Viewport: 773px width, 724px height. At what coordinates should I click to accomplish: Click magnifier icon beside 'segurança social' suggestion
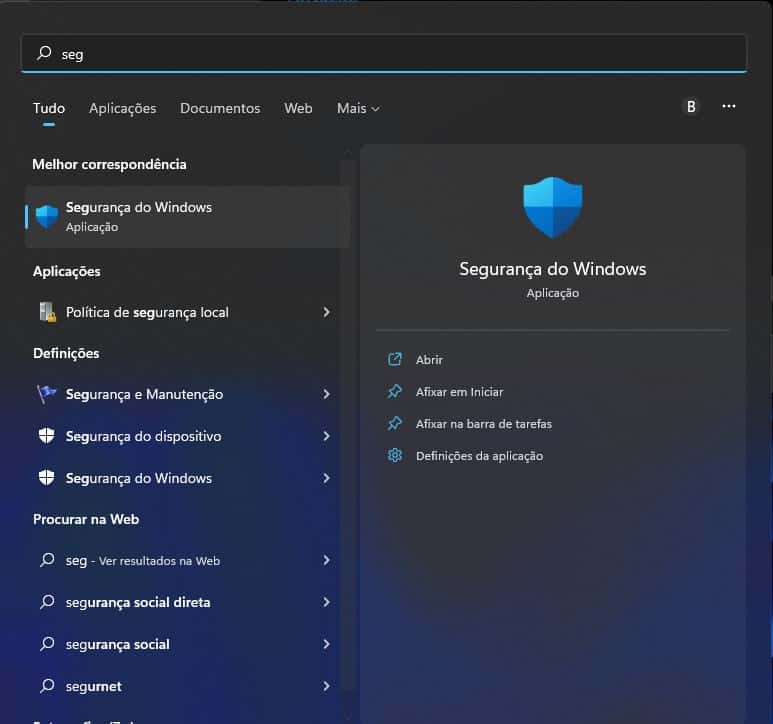point(47,644)
